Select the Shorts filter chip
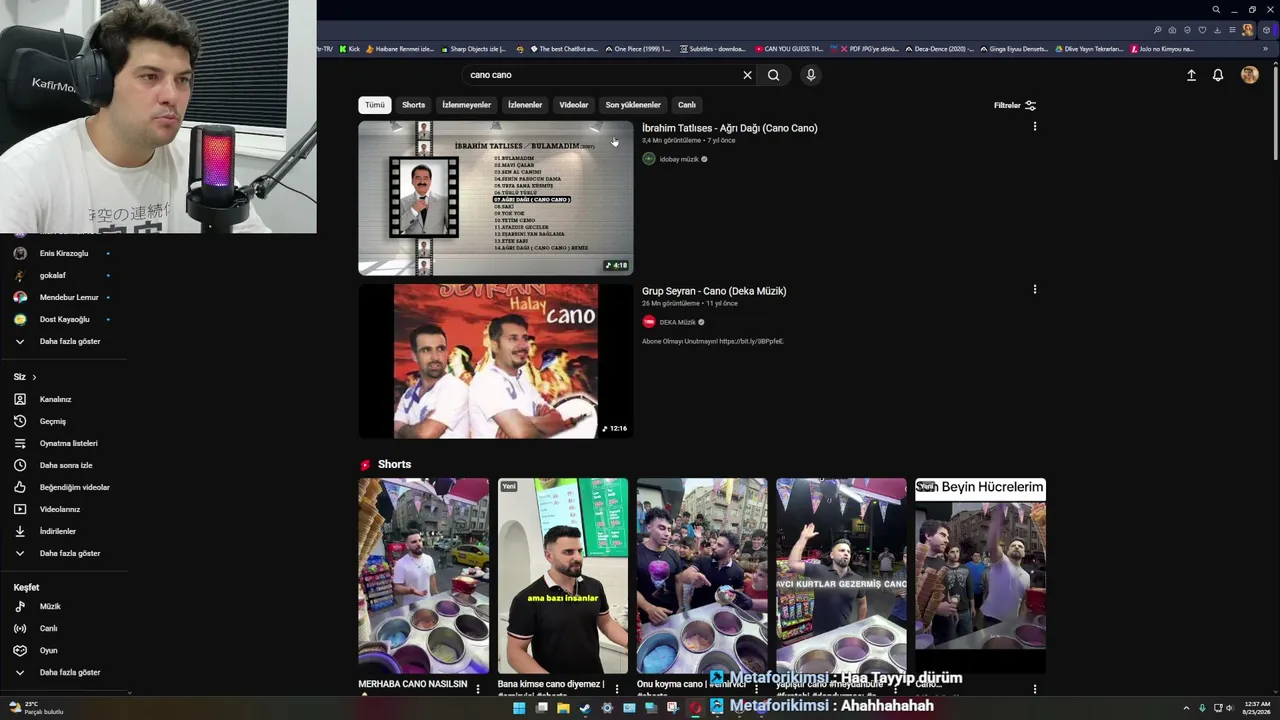 pos(414,105)
